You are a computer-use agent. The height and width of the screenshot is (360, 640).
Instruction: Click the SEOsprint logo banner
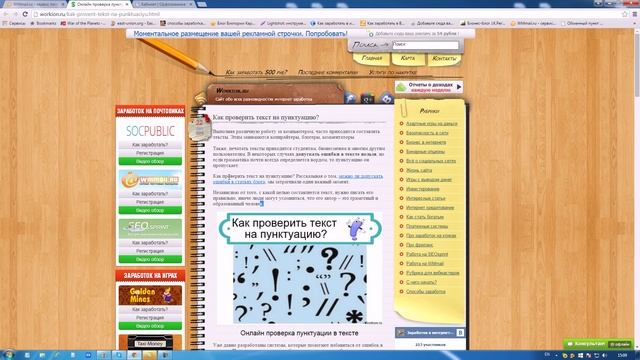[150, 229]
